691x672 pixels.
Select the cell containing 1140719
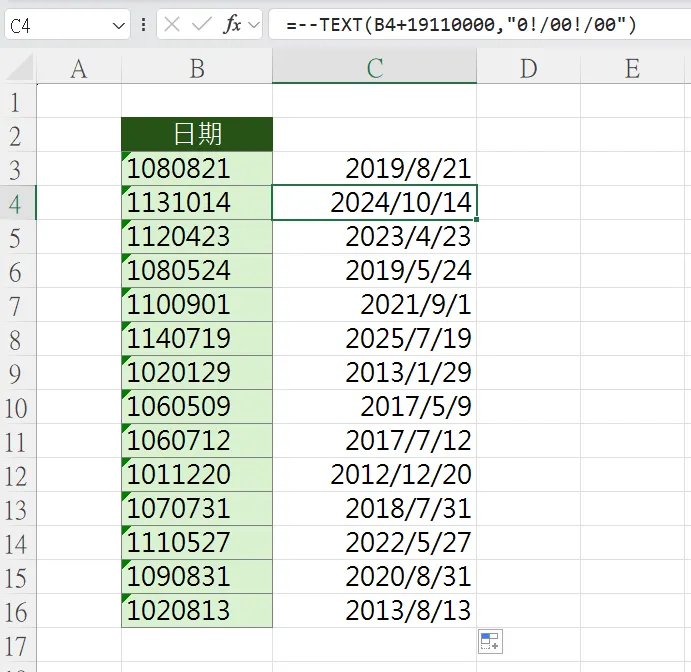pos(197,338)
